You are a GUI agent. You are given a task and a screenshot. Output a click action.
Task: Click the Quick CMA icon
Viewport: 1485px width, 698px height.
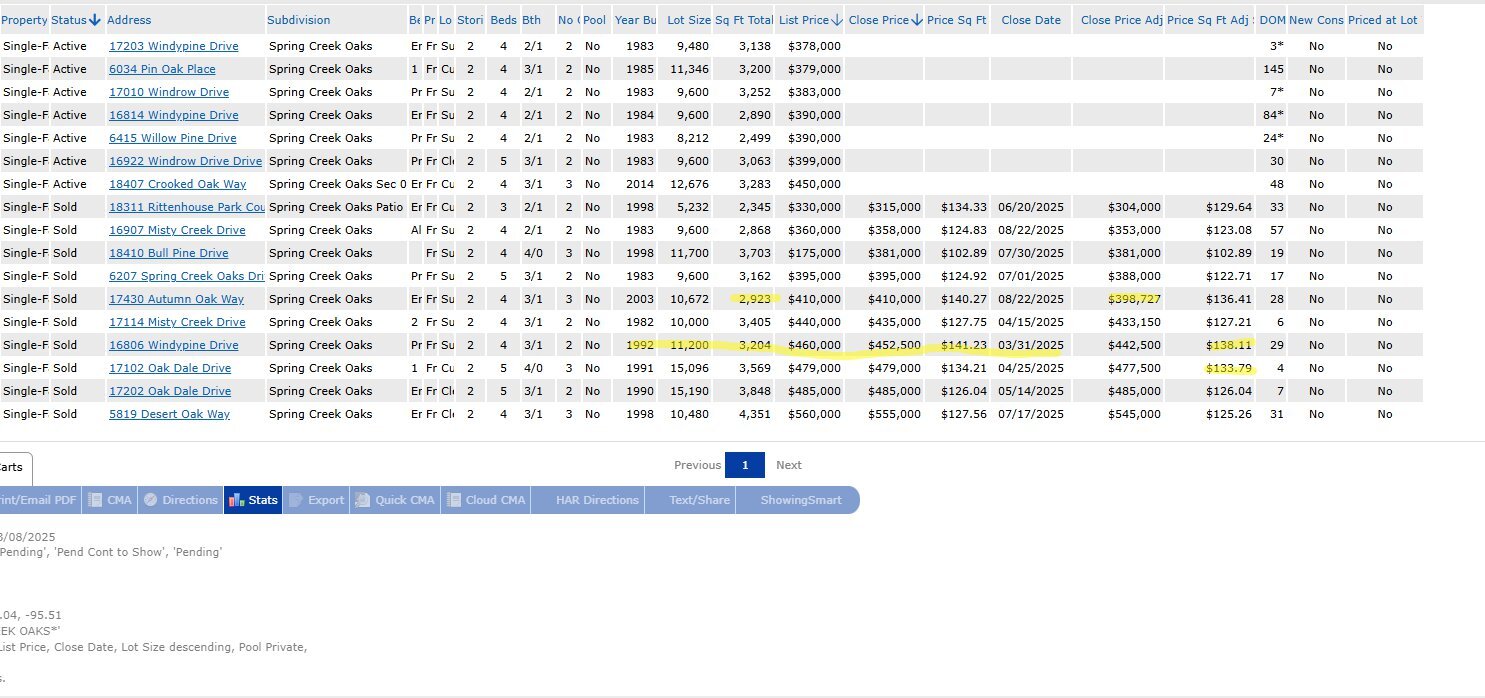(362, 500)
